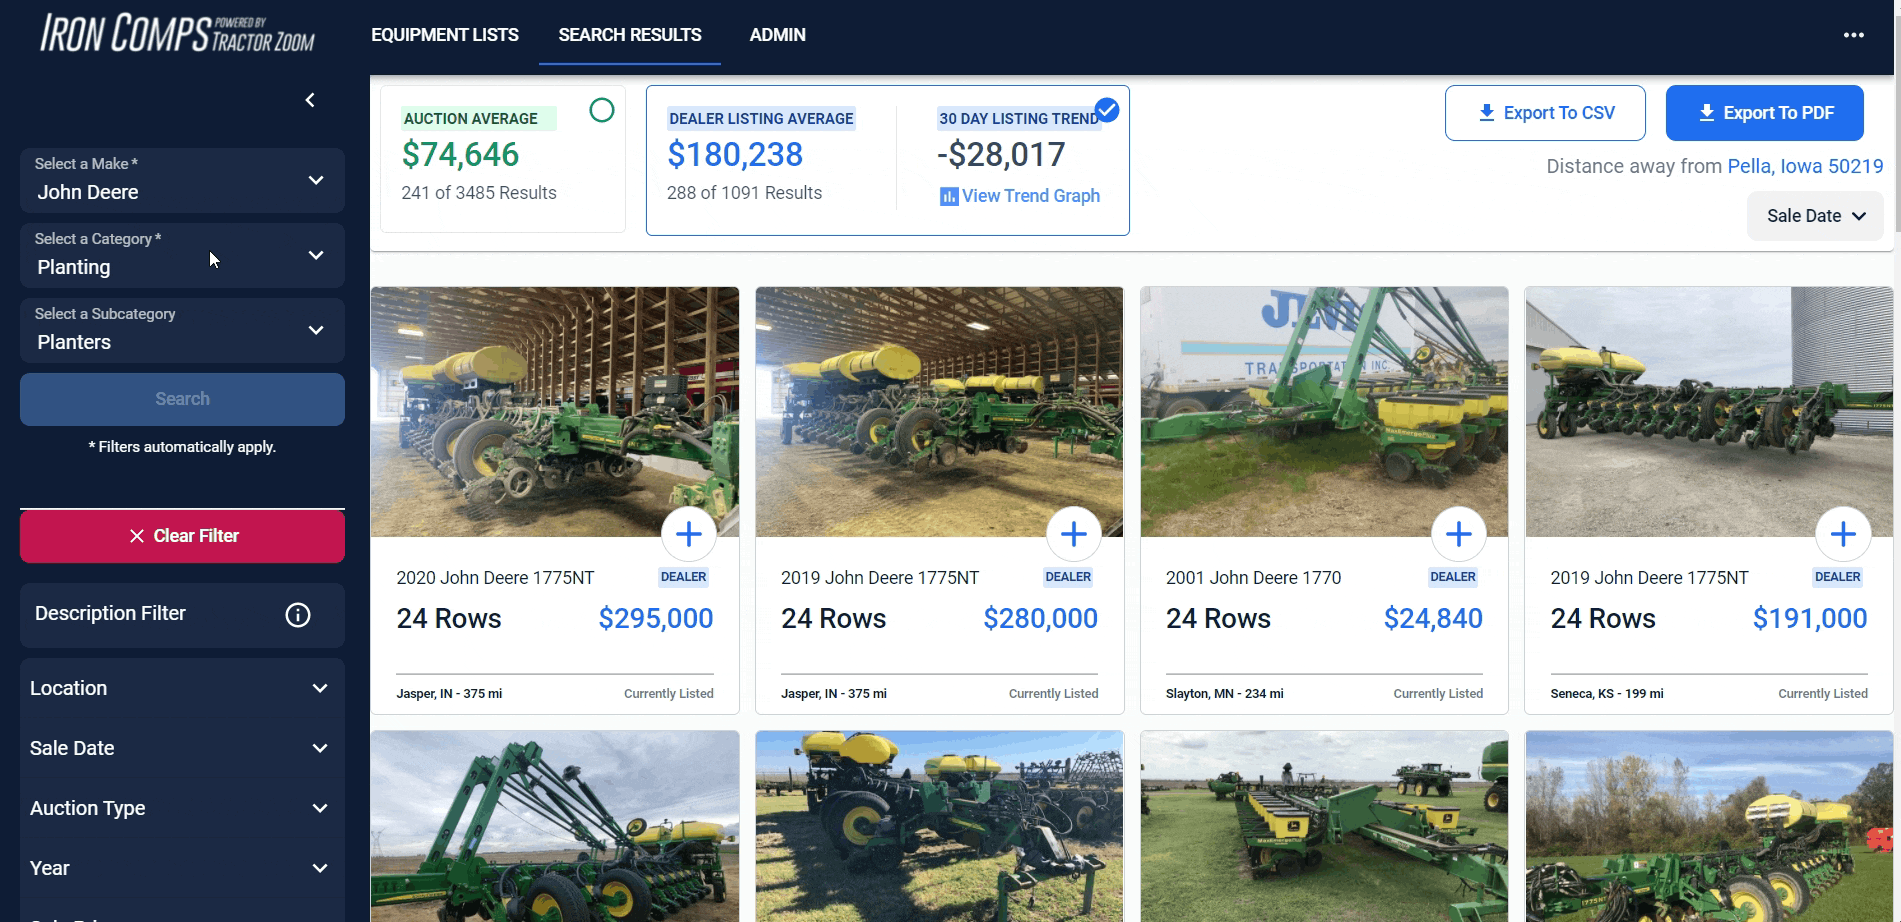The width and height of the screenshot is (1901, 922).
Task: Click the Export To CSV button
Action: (1545, 113)
